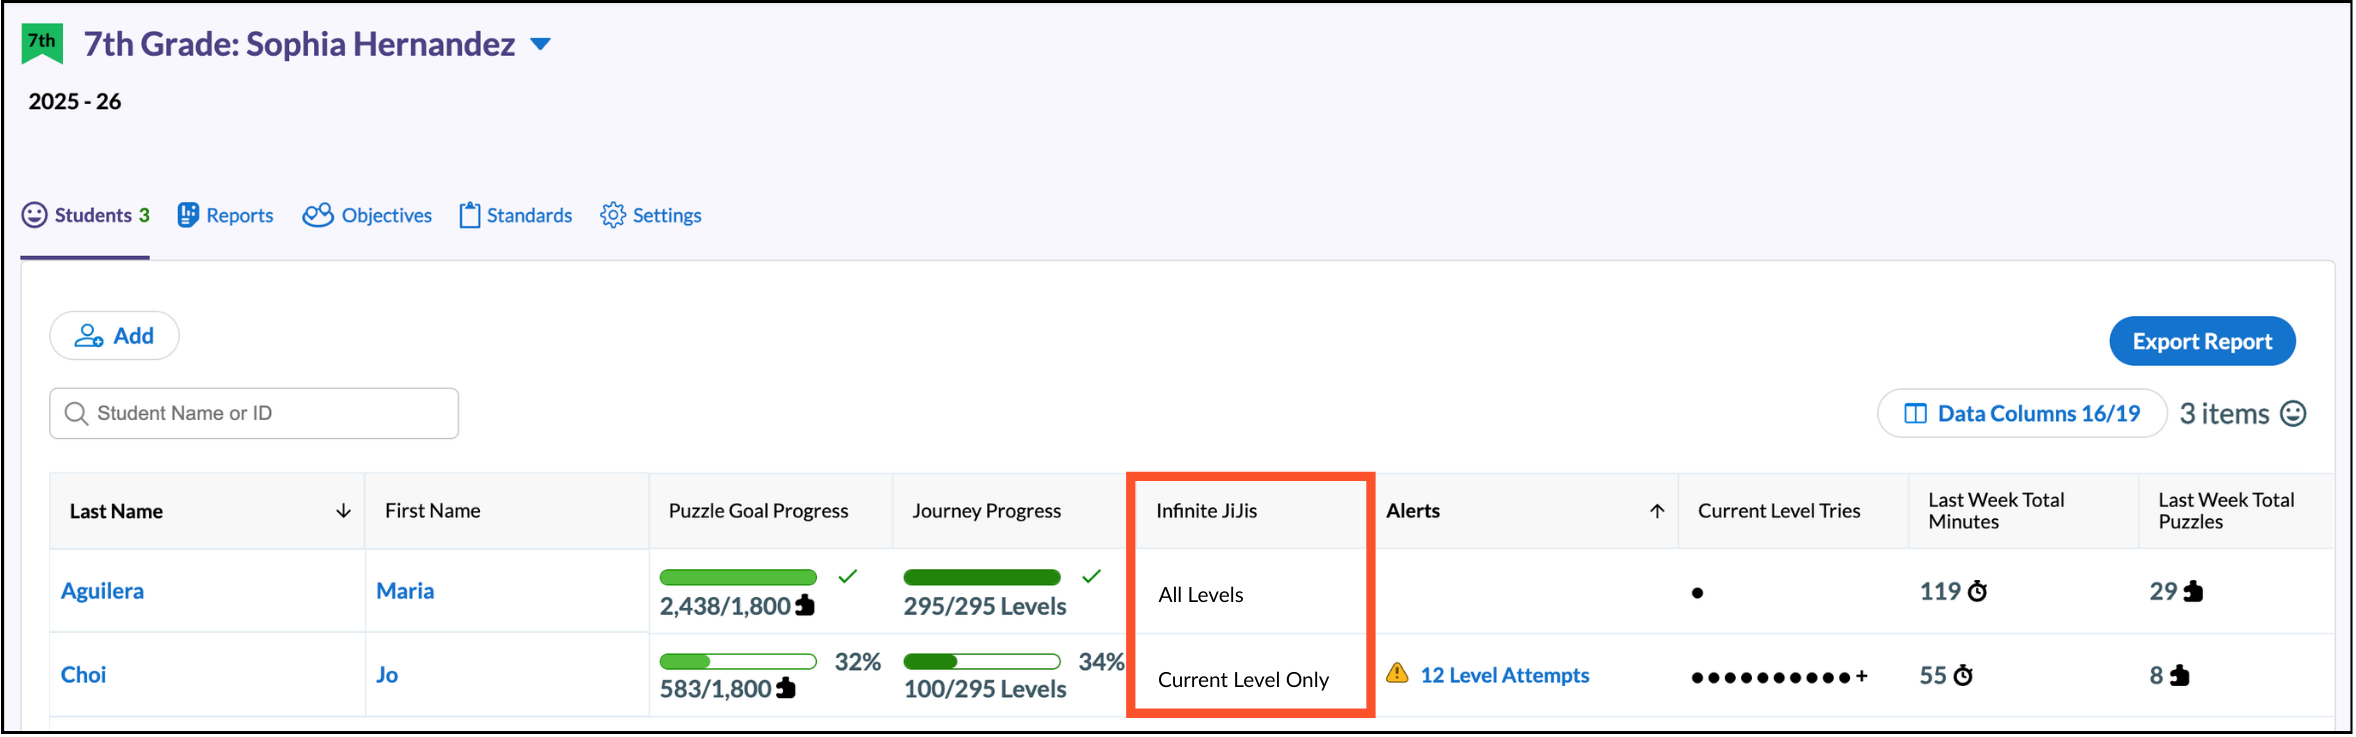Viewport: 2356px width, 737px height.
Task: Click the stopwatch icon next to 119
Action: (x=1977, y=592)
